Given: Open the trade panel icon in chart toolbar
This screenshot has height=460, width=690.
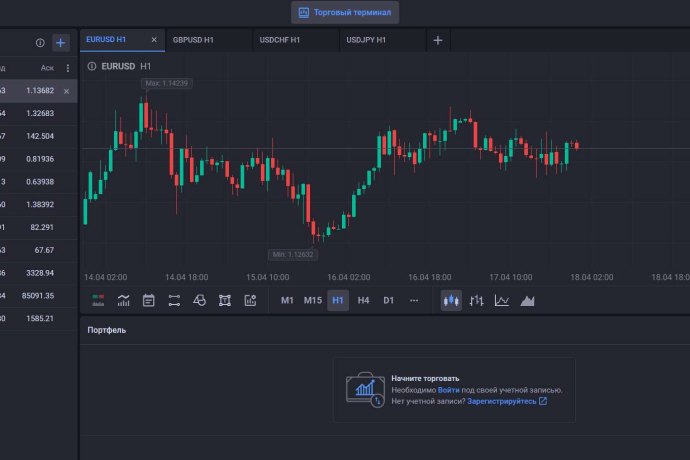Looking at the screenshot, I should [98, 301].
